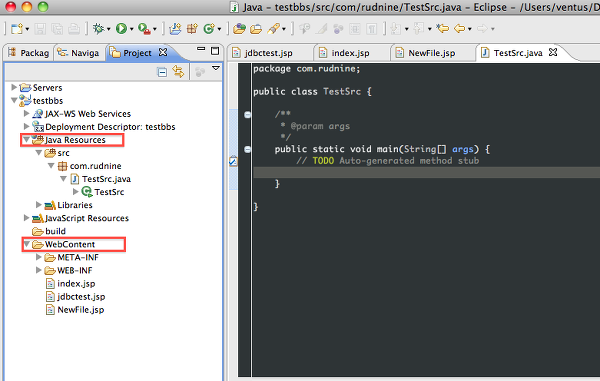Expand the TestSrc class node
The width and height of the screenshot is (600, 381).
tap(76, 191)
